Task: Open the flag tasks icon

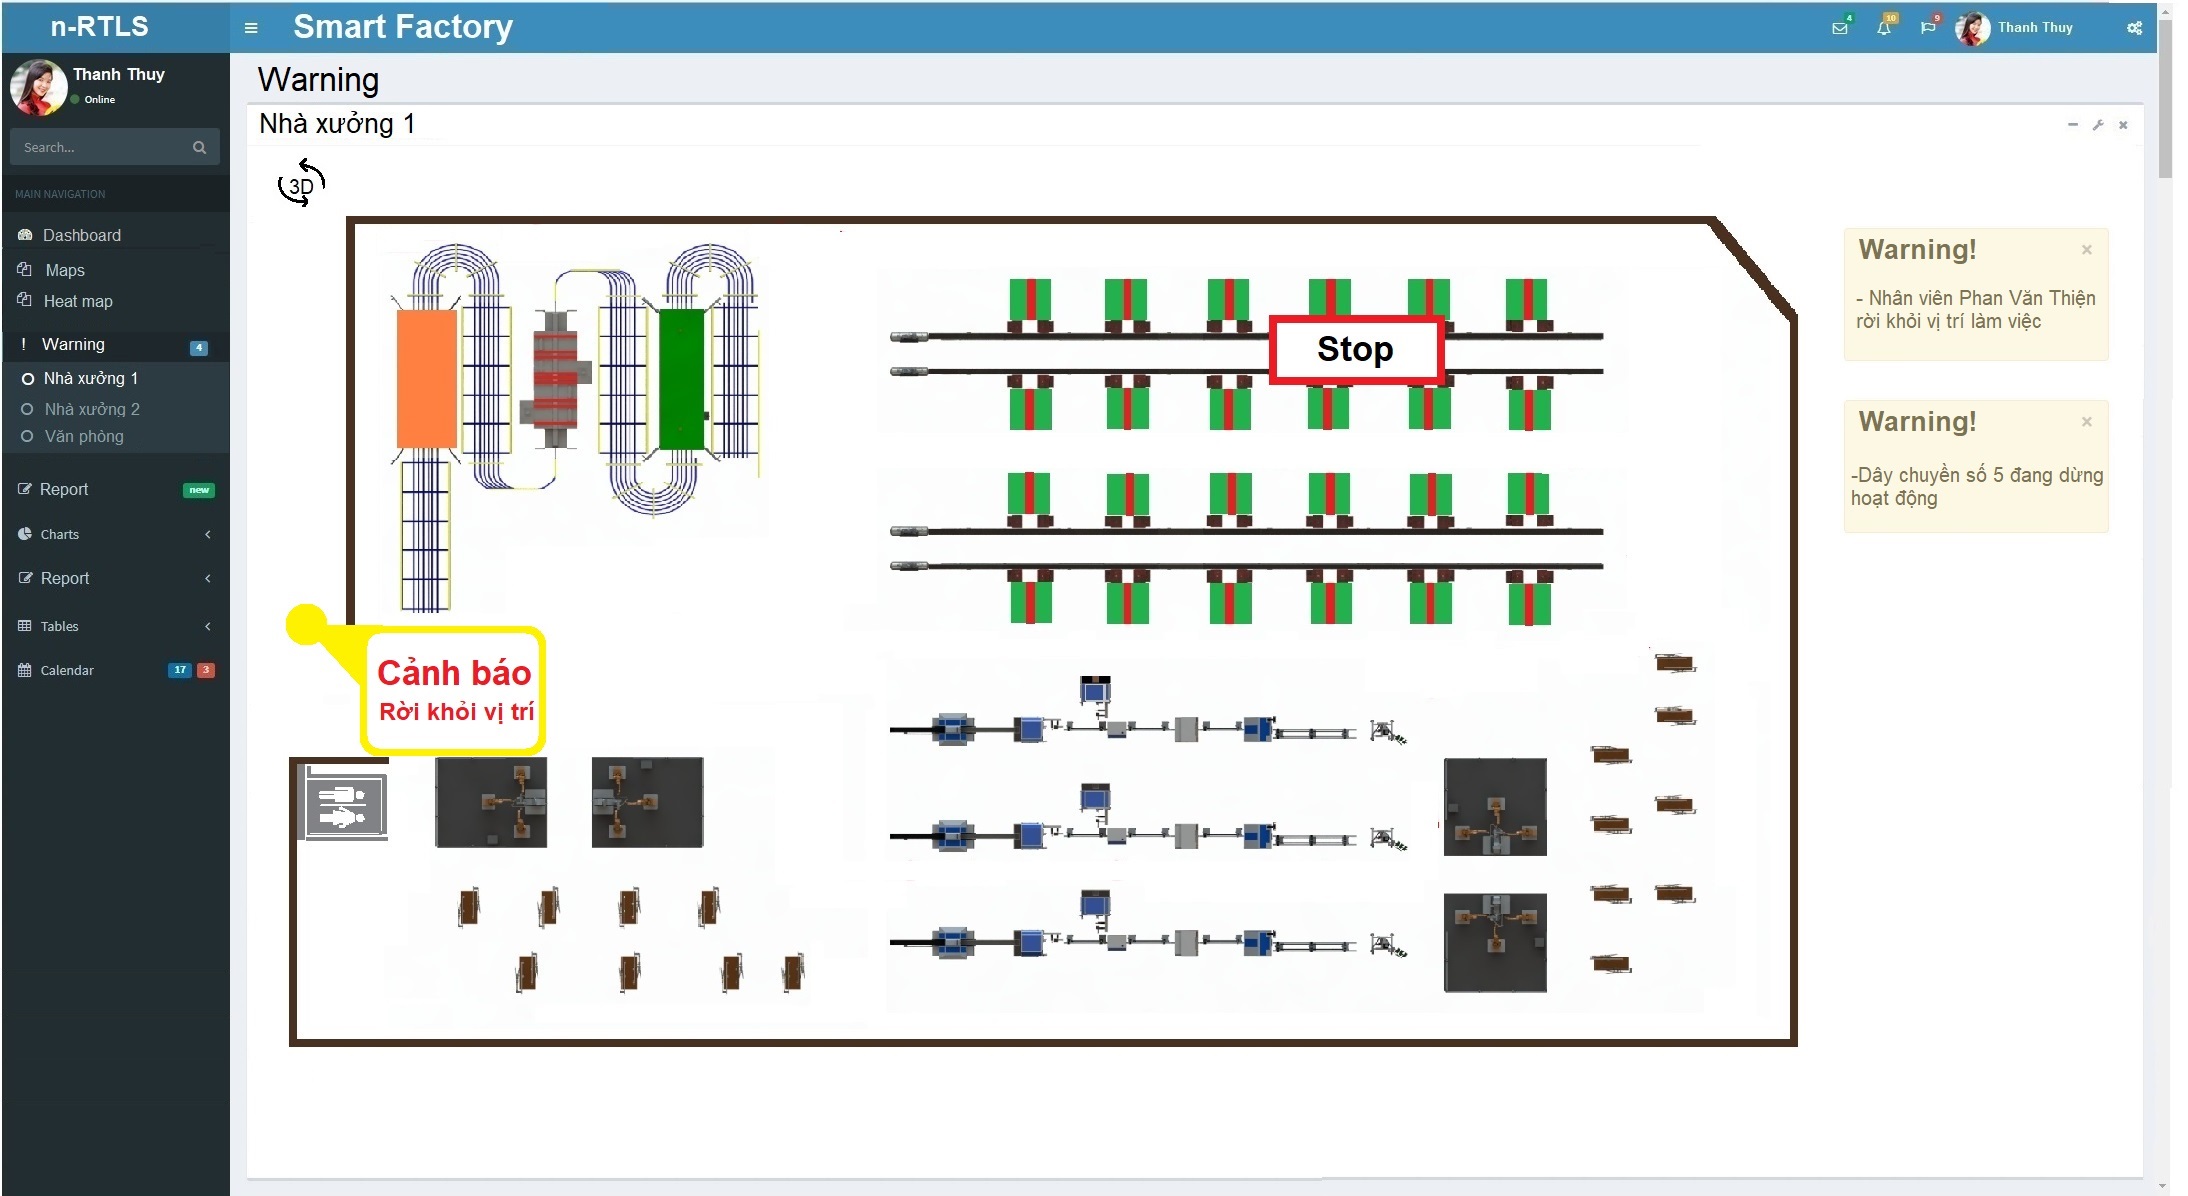Action: pos(1928,28)
